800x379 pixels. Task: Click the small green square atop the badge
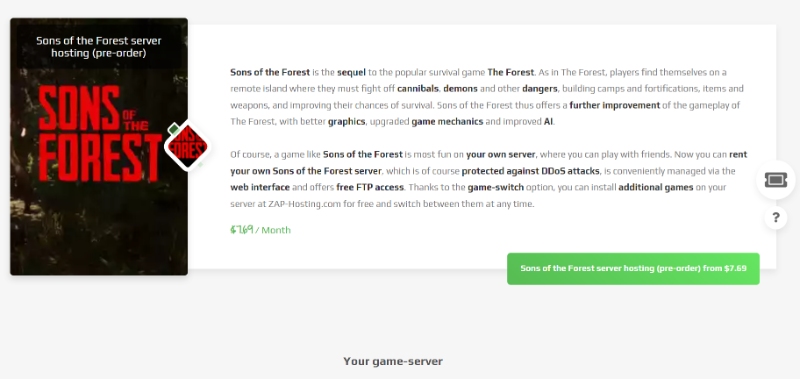coord(173,128)
